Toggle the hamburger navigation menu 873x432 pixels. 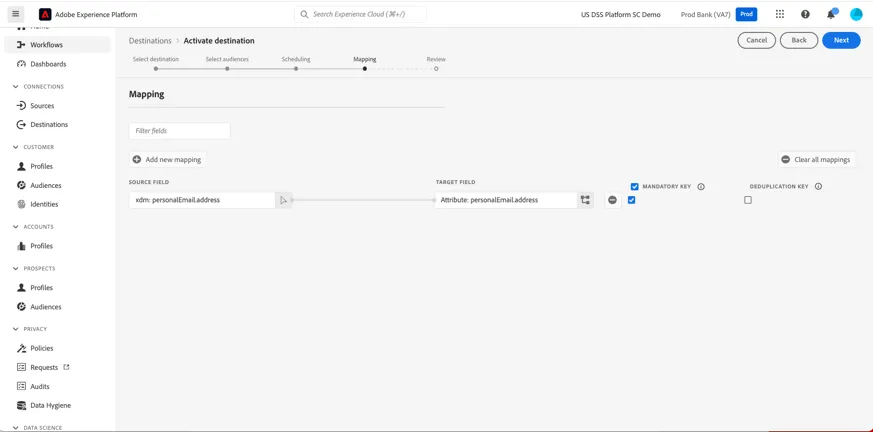(15, 14)
